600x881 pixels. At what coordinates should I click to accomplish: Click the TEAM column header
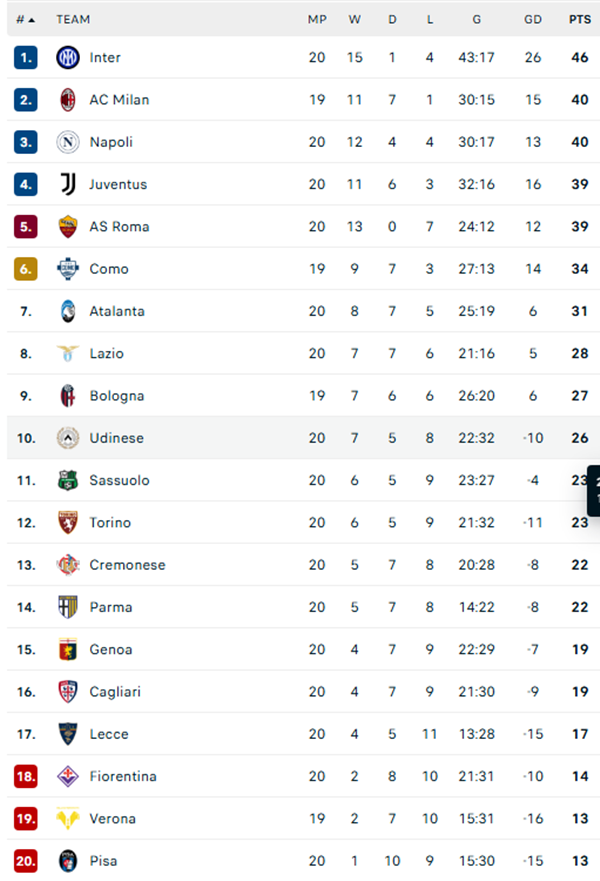[x=72, y=19]
